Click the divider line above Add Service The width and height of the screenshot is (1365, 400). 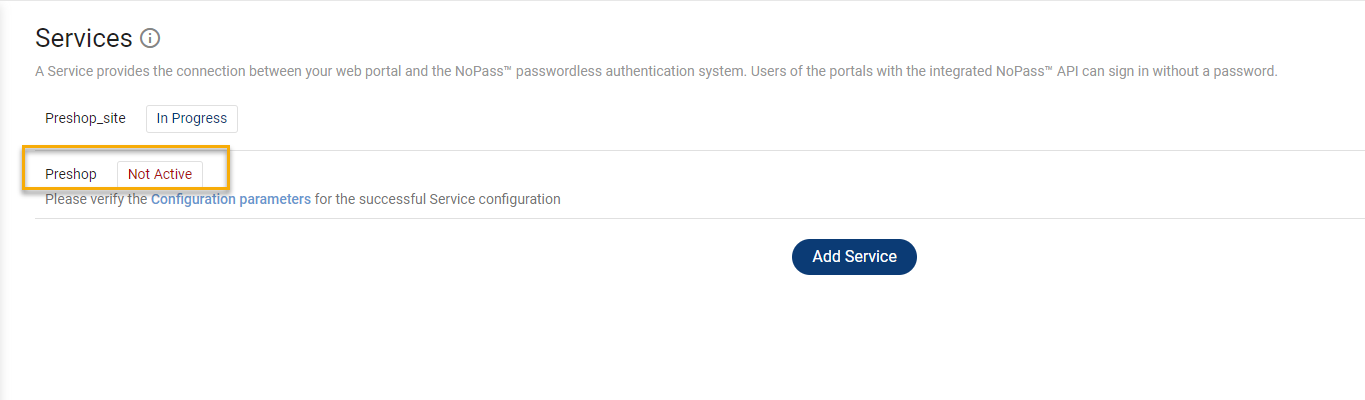(x=700, y=218)
